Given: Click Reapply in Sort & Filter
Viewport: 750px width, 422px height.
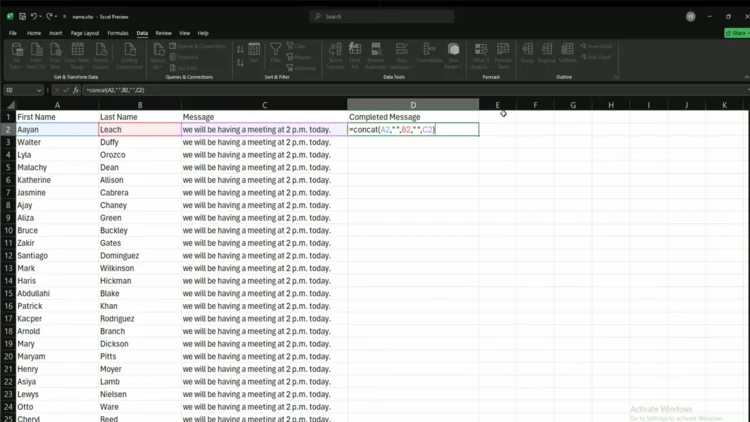Looking at the screenshot, I should 299,57.
